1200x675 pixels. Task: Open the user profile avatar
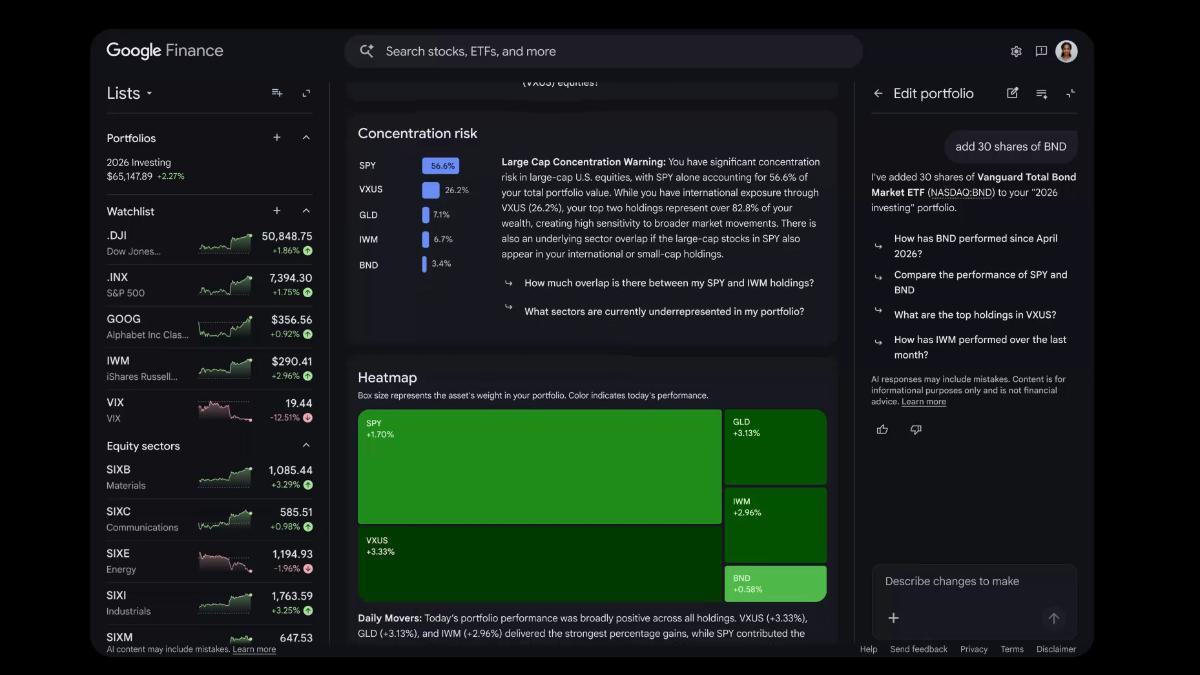tap(1067, 51)
